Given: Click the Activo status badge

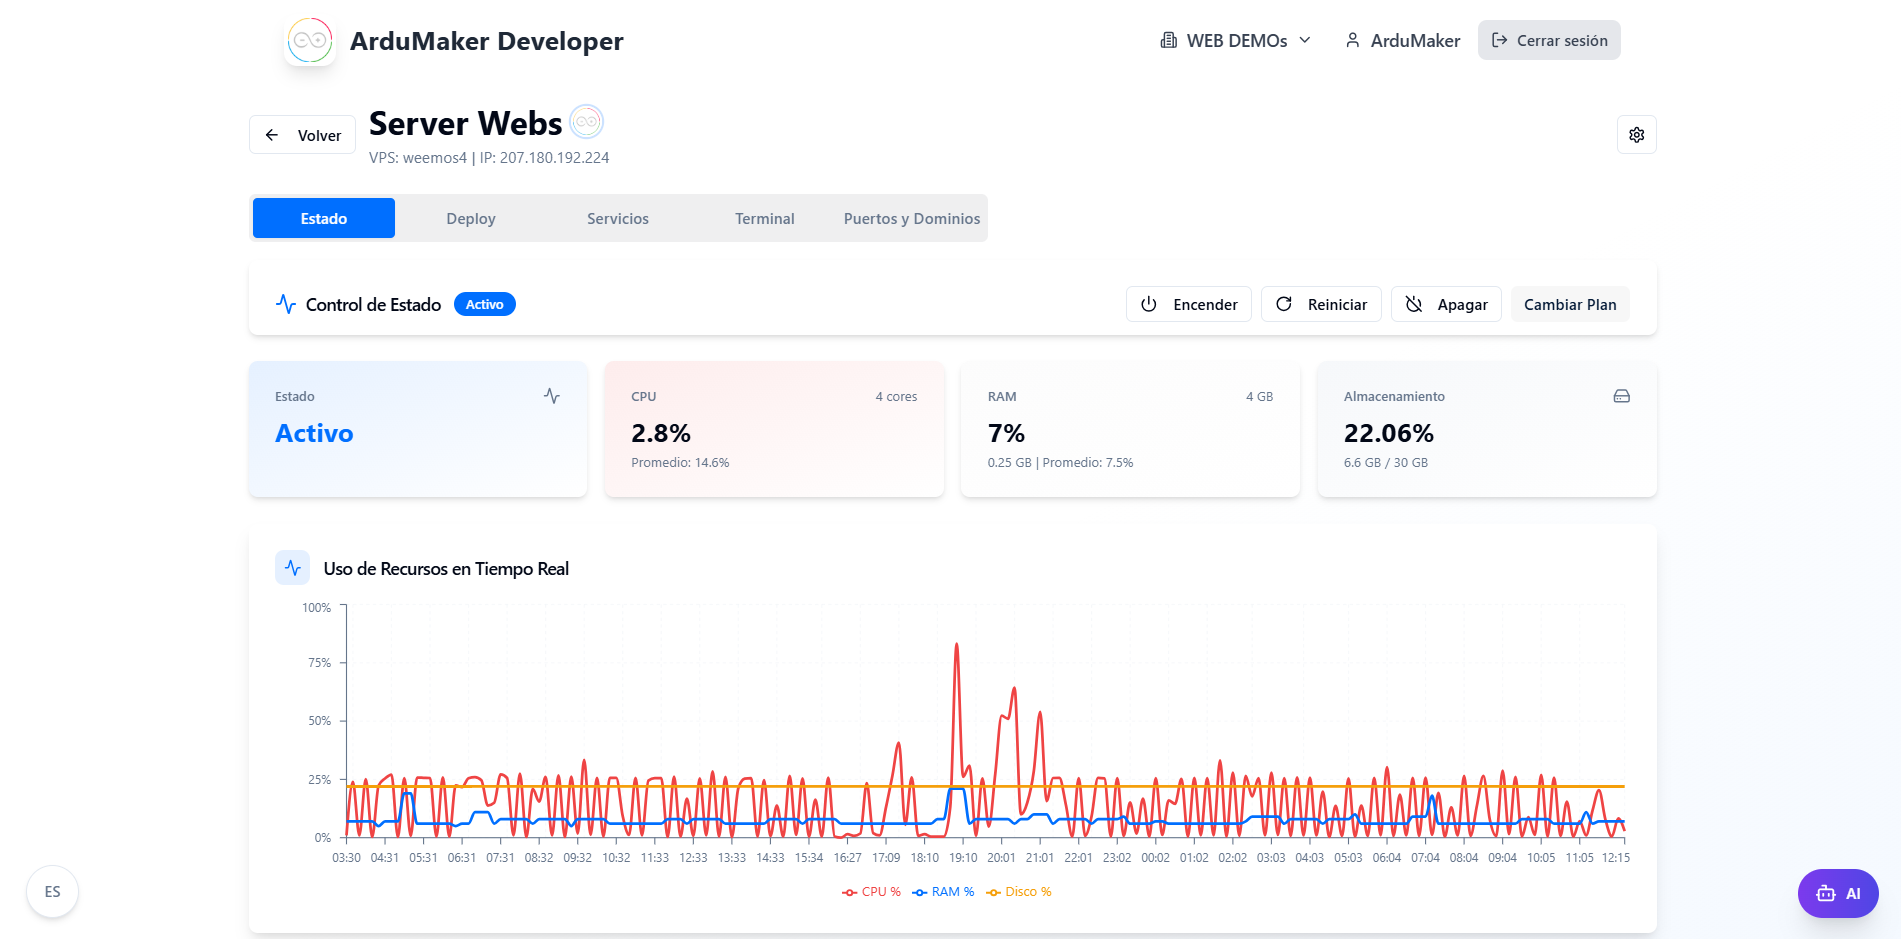Looking at the screenshot, I should pyautogui.click(x=485, y=304).
